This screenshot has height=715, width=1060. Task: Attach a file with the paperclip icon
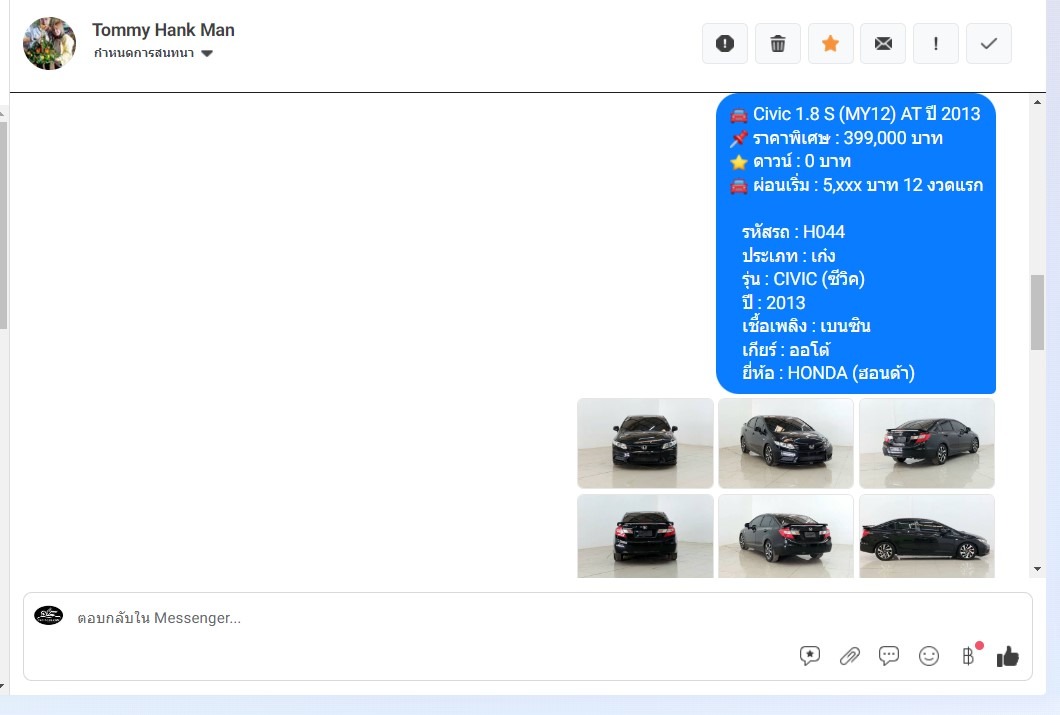tap(849, 656)
